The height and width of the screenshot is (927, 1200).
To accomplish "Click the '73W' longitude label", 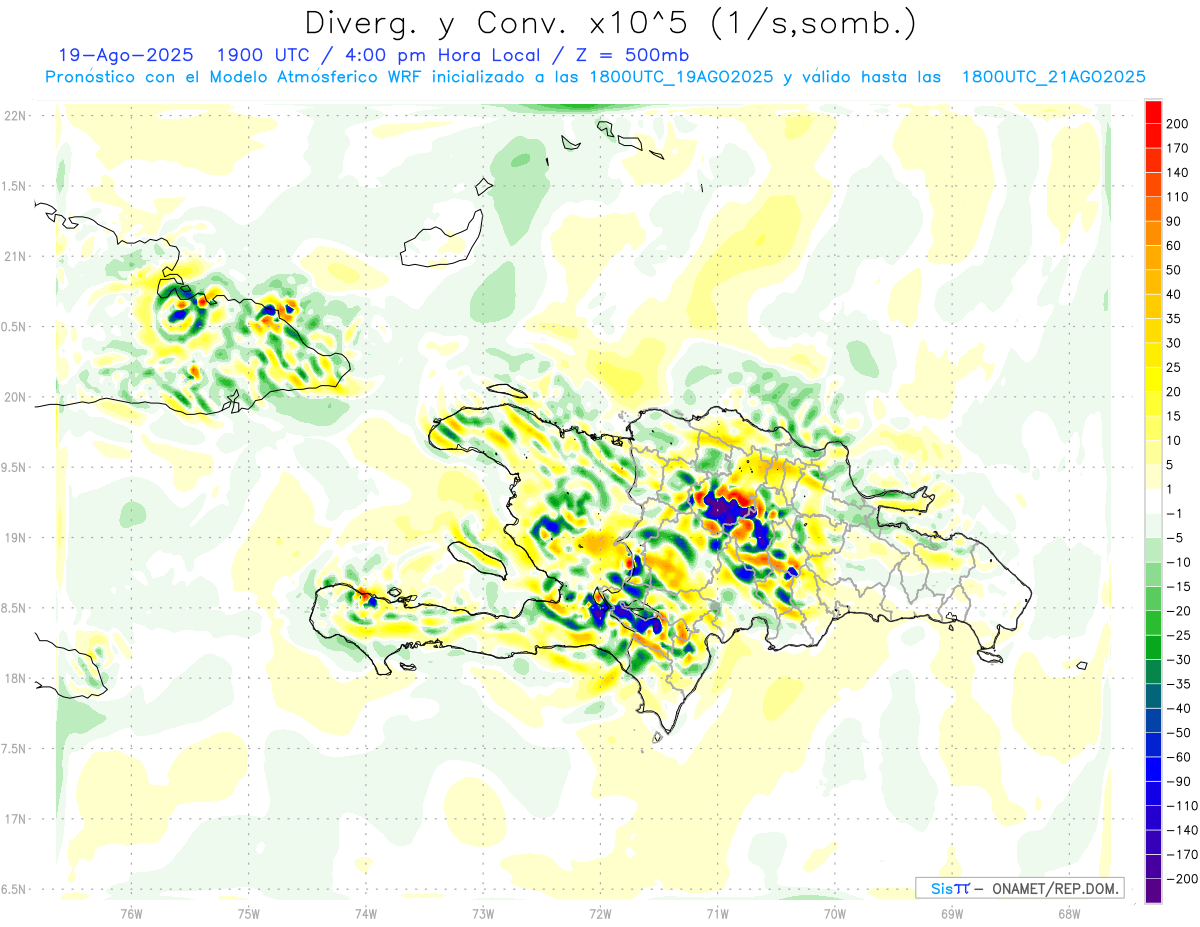I will click(x=483, y=913).
